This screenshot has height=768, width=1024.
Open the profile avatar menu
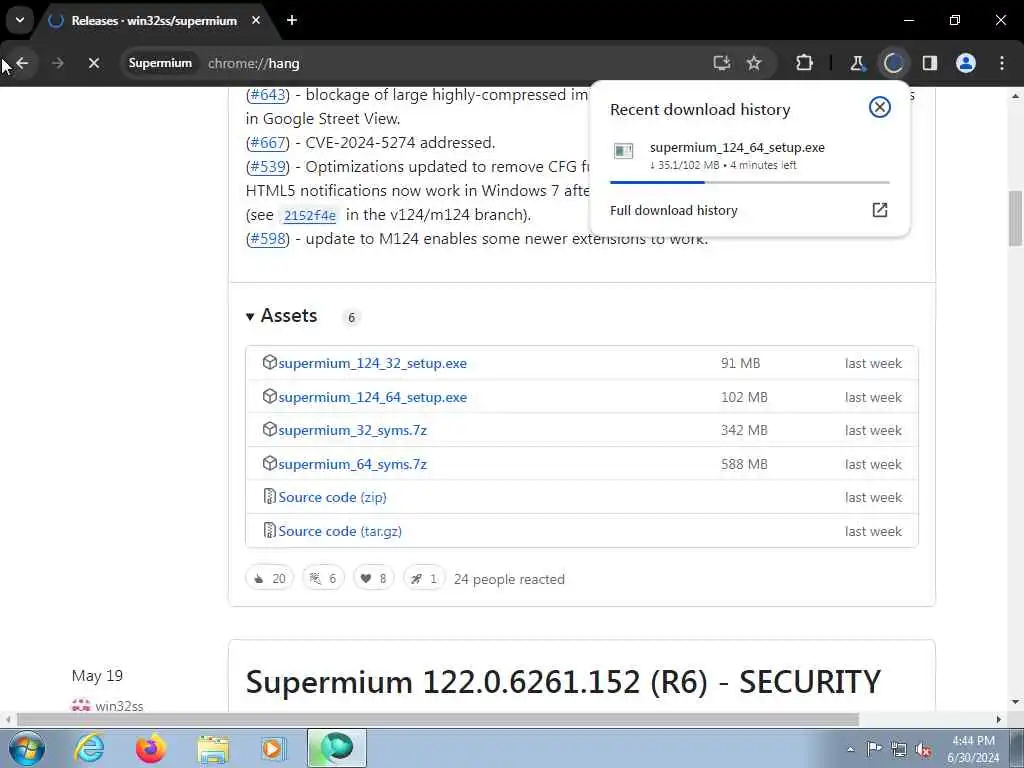(x=966, y=63)
